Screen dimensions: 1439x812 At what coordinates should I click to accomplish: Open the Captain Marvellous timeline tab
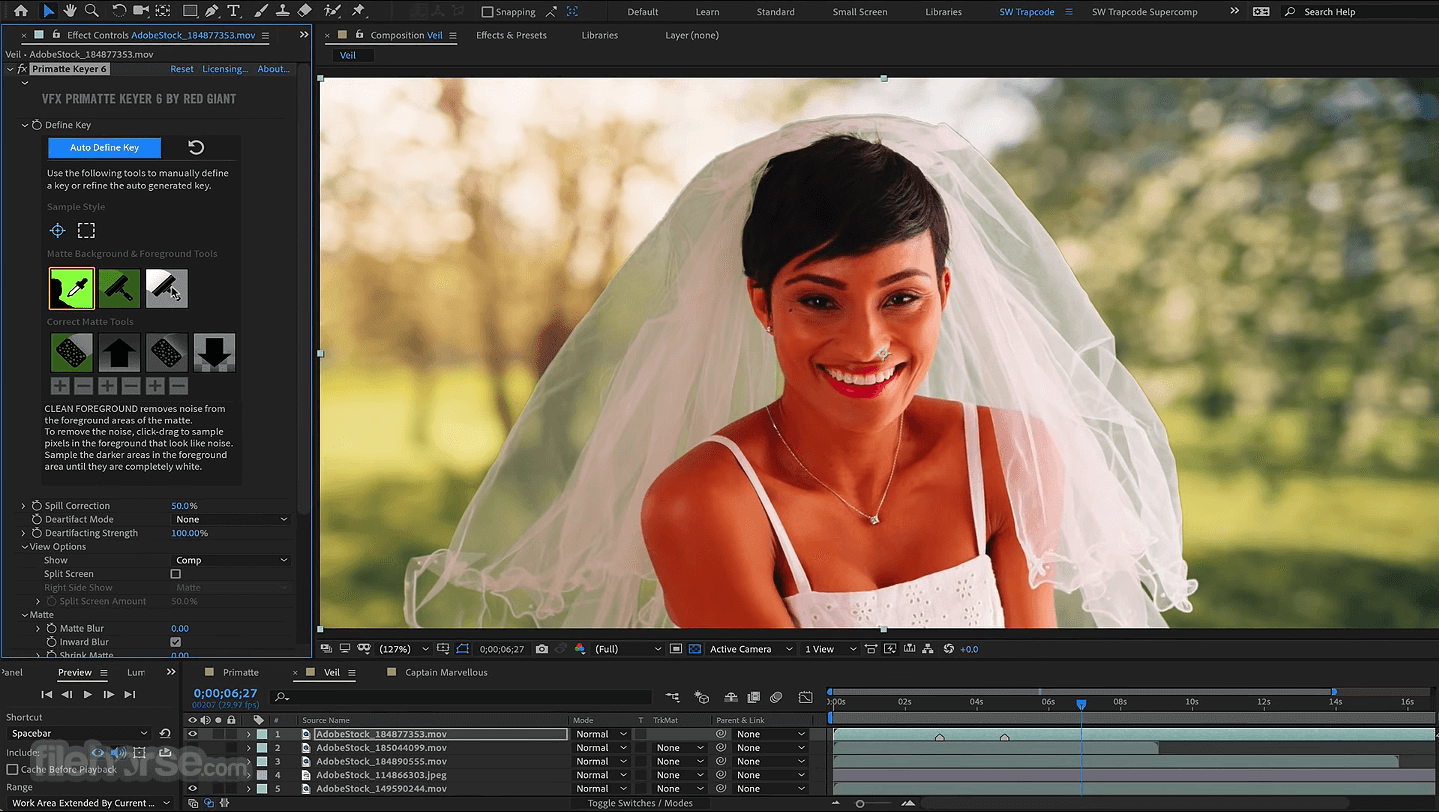446,672
